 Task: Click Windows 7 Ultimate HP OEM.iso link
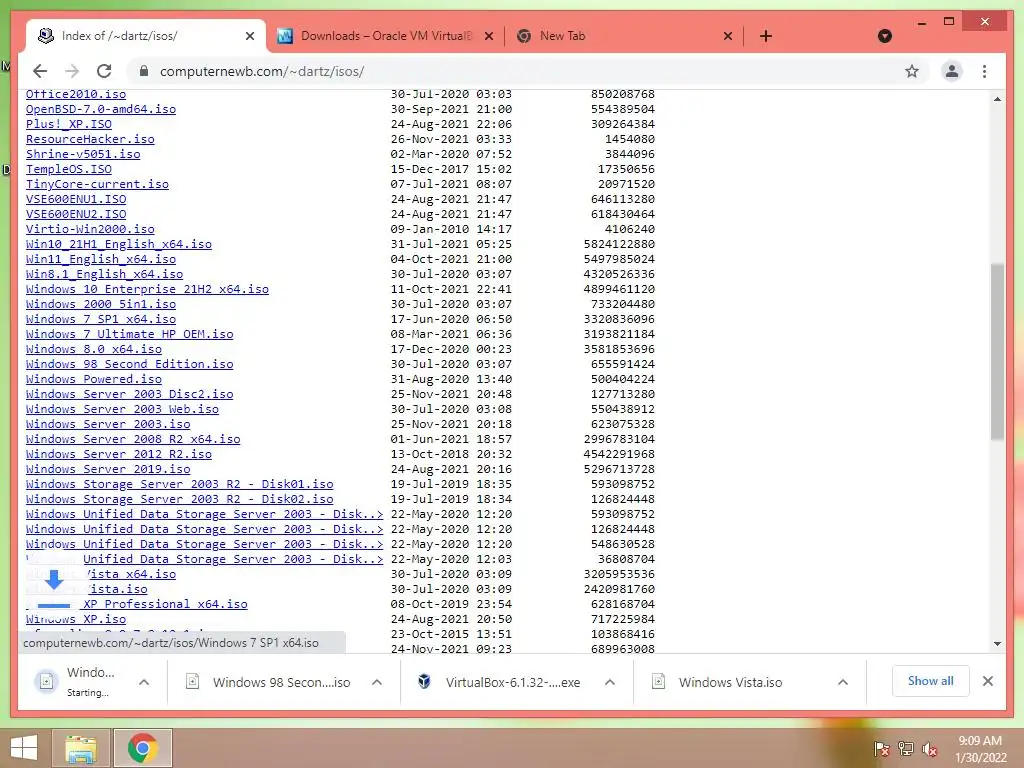pos(129,334)
